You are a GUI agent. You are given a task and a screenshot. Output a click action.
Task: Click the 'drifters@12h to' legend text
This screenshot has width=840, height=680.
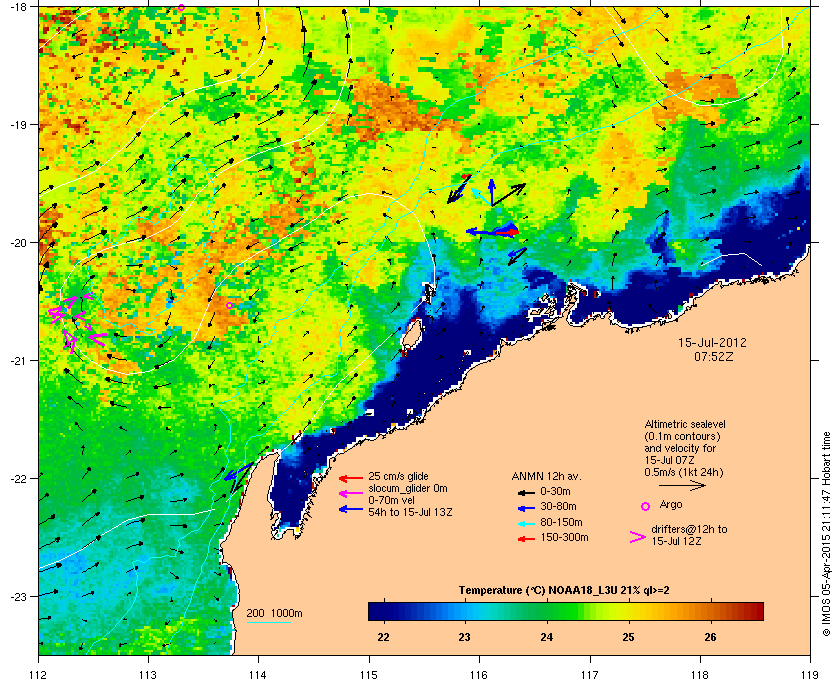(x=689, y=529)
